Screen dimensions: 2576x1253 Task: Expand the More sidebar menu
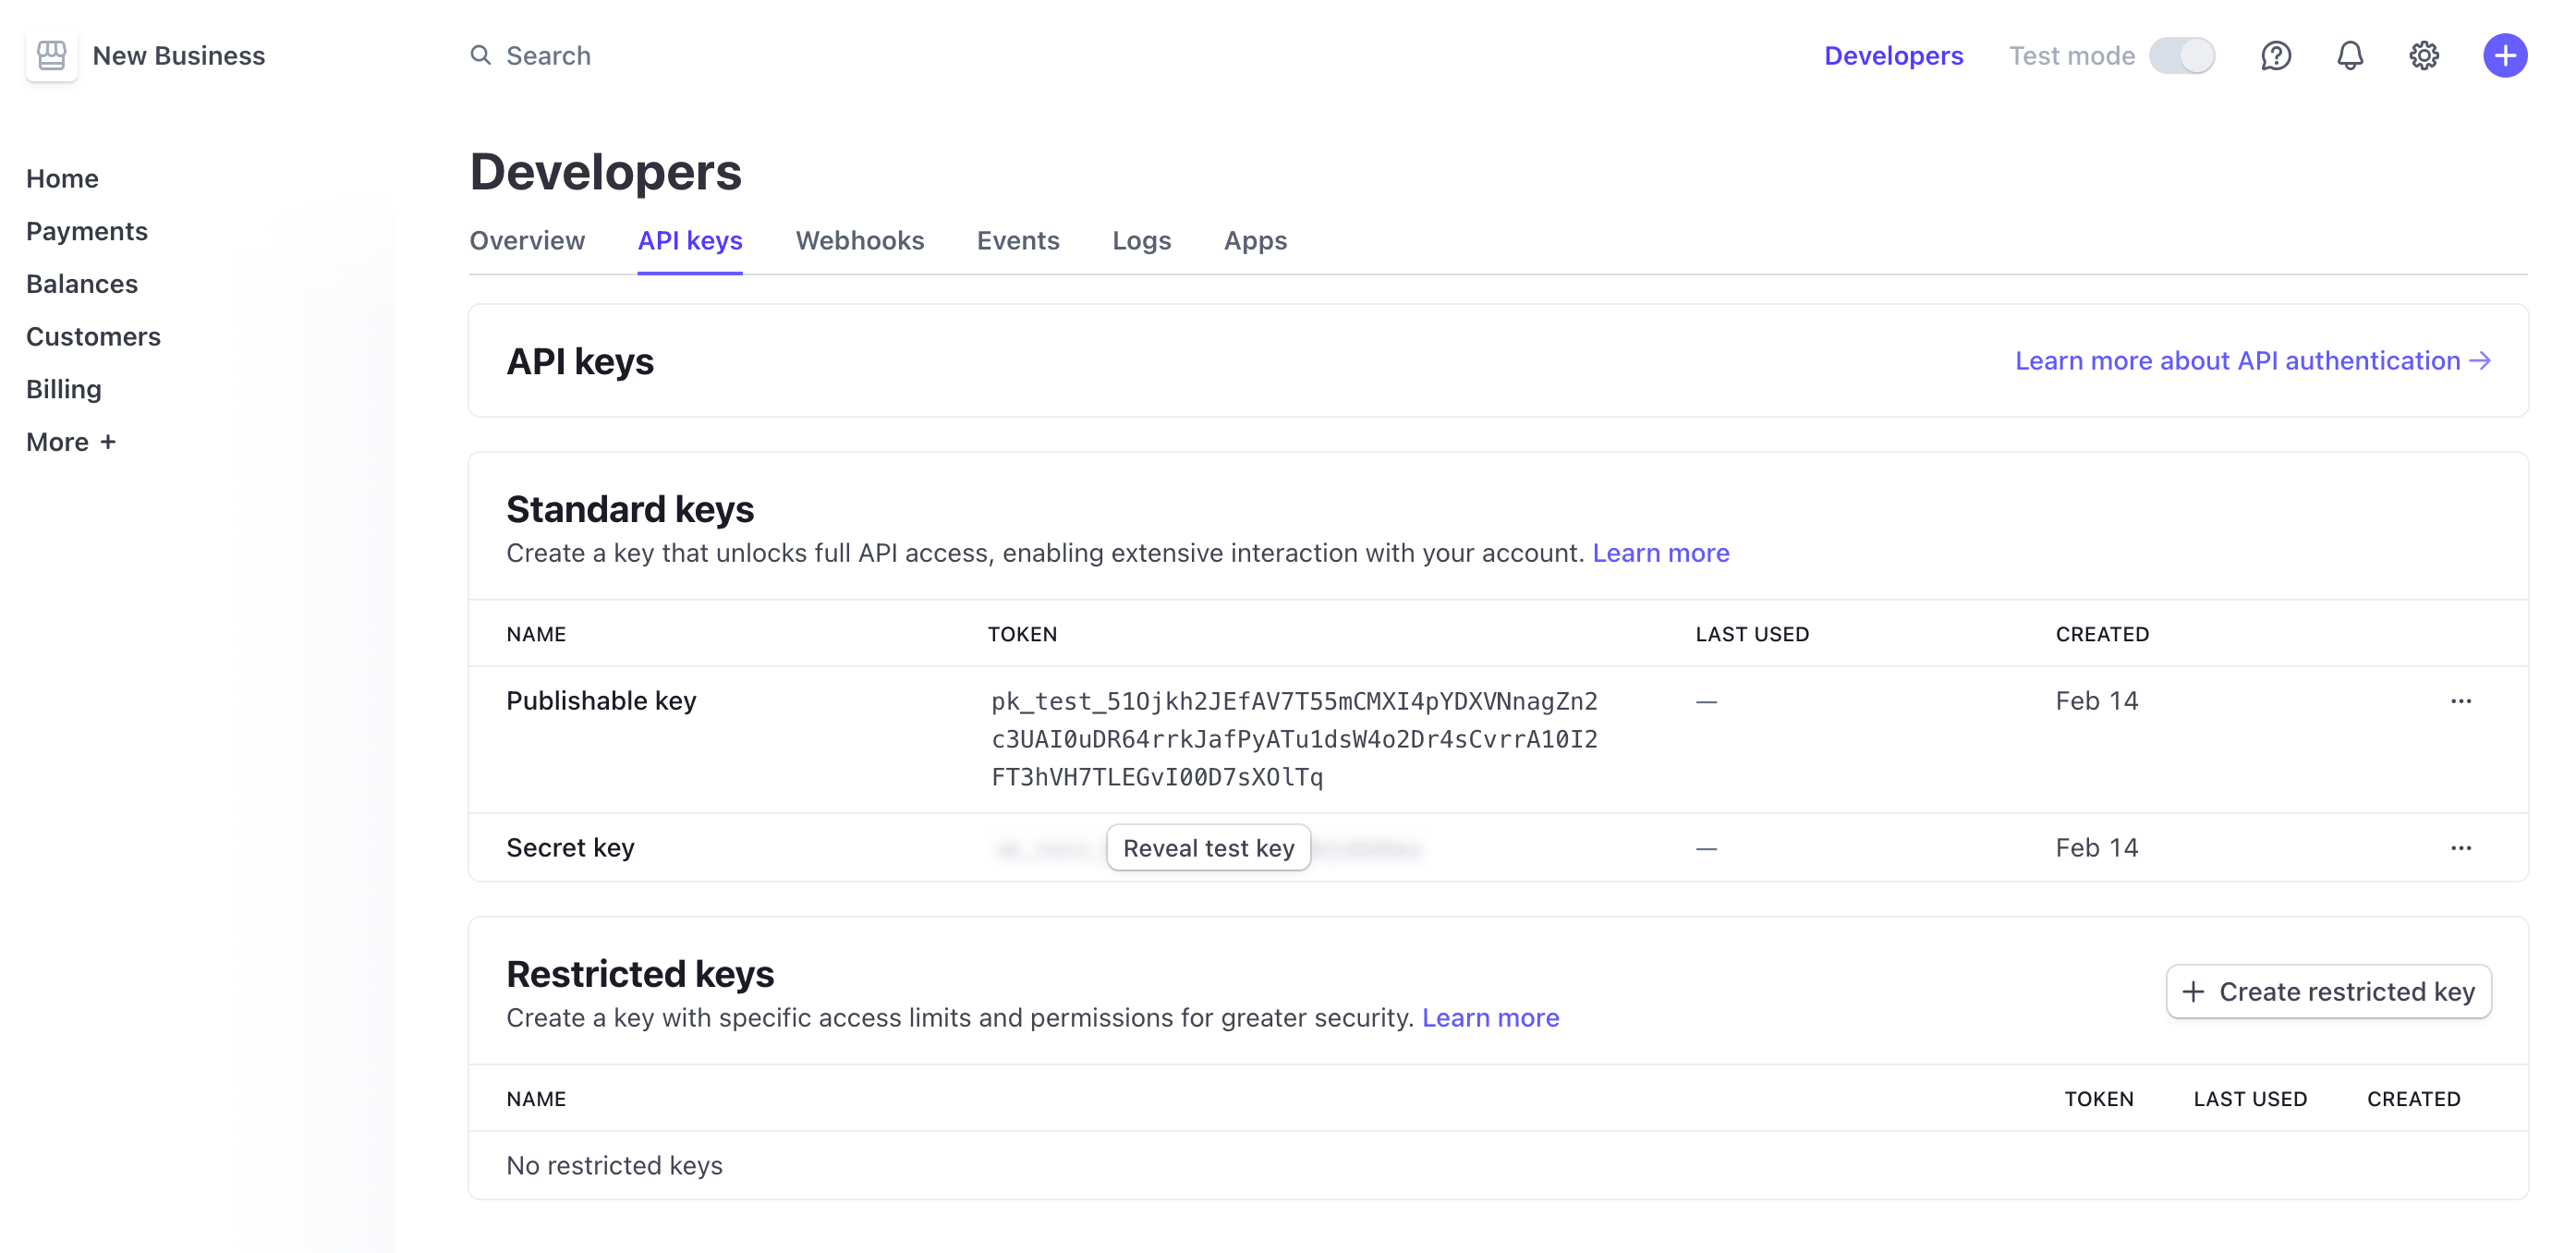pyautogui.click(x=71, y=442)
